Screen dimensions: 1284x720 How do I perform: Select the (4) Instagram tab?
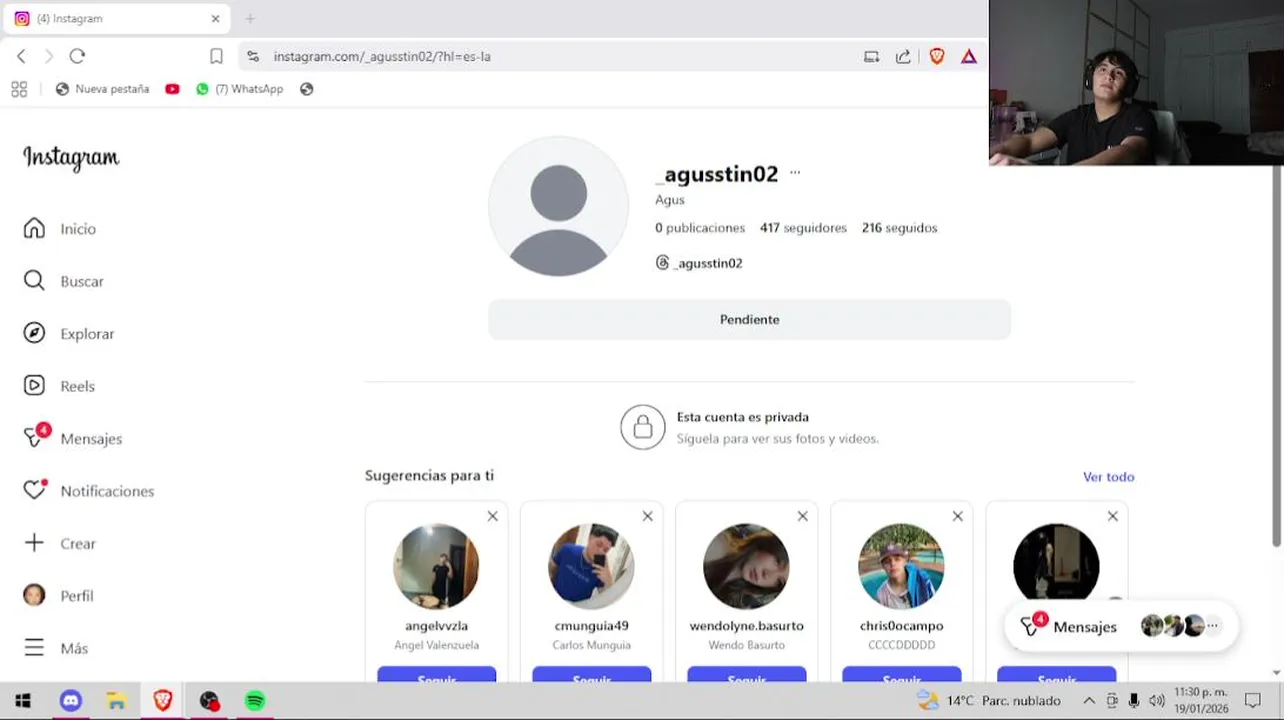click(x=118, y=18)
